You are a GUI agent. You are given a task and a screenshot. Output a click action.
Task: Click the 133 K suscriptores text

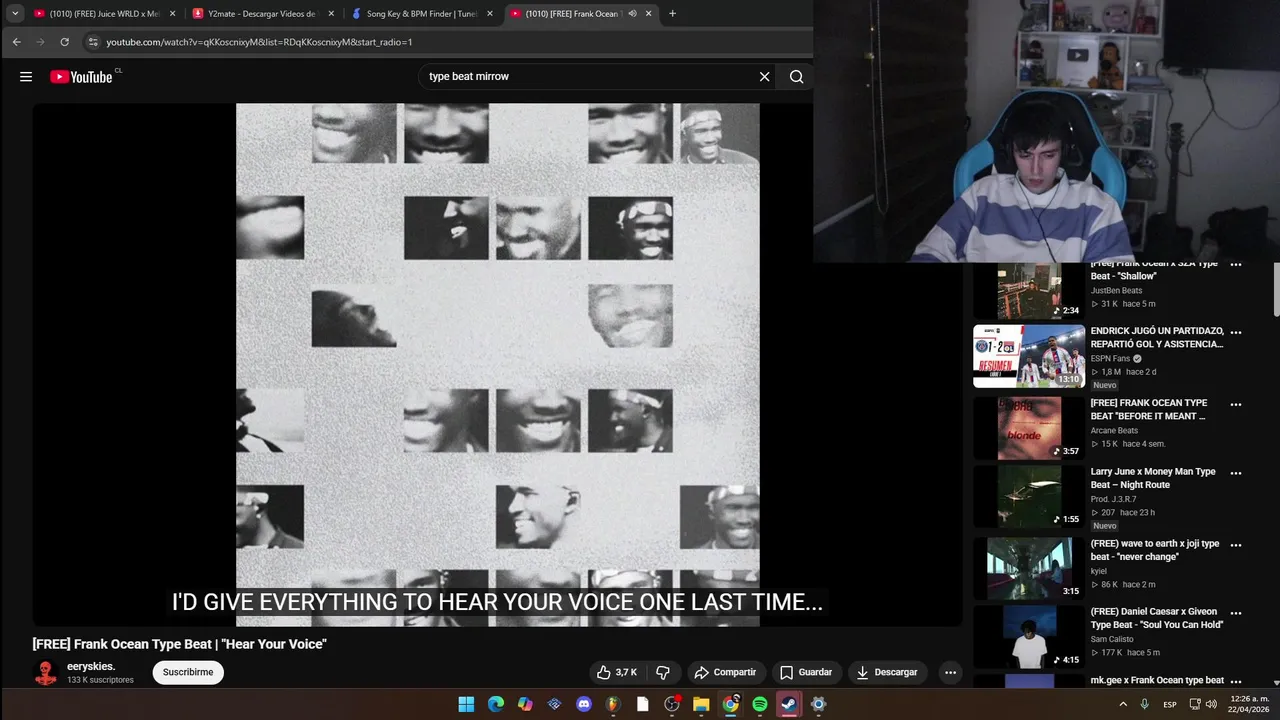pyautogui.click(x=100, y=680)
